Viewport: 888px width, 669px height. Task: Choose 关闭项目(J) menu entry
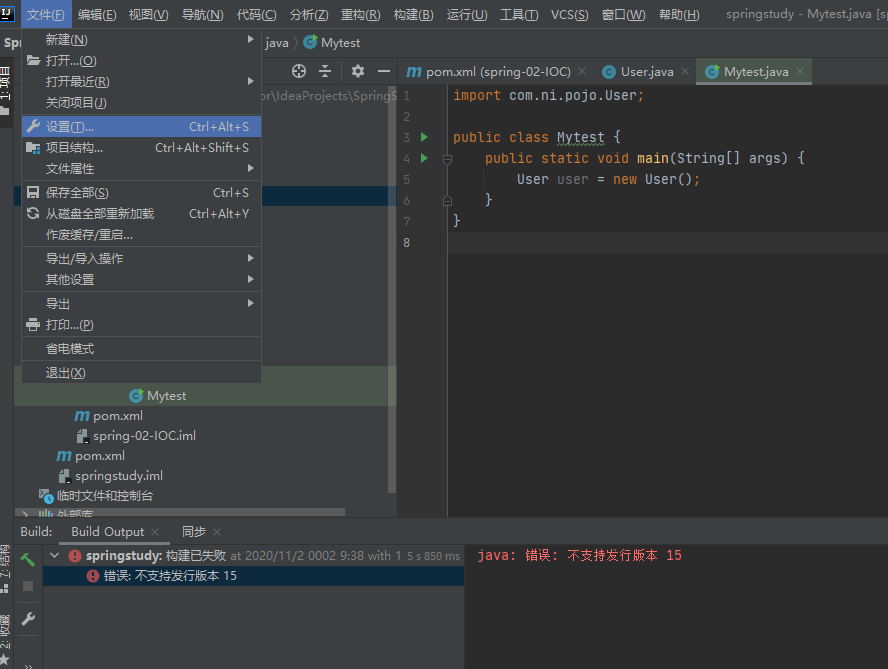click(x=142, y=103)
